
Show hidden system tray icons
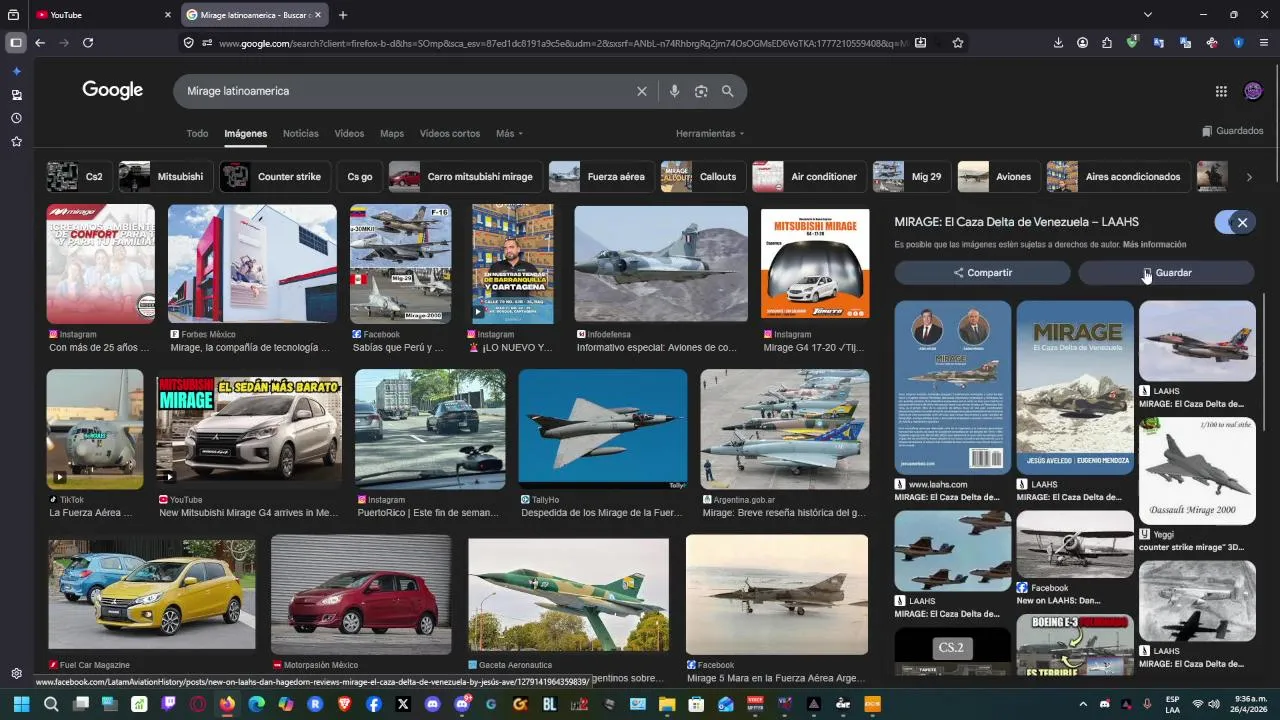pyautogui.click(x=1083, y=704)
